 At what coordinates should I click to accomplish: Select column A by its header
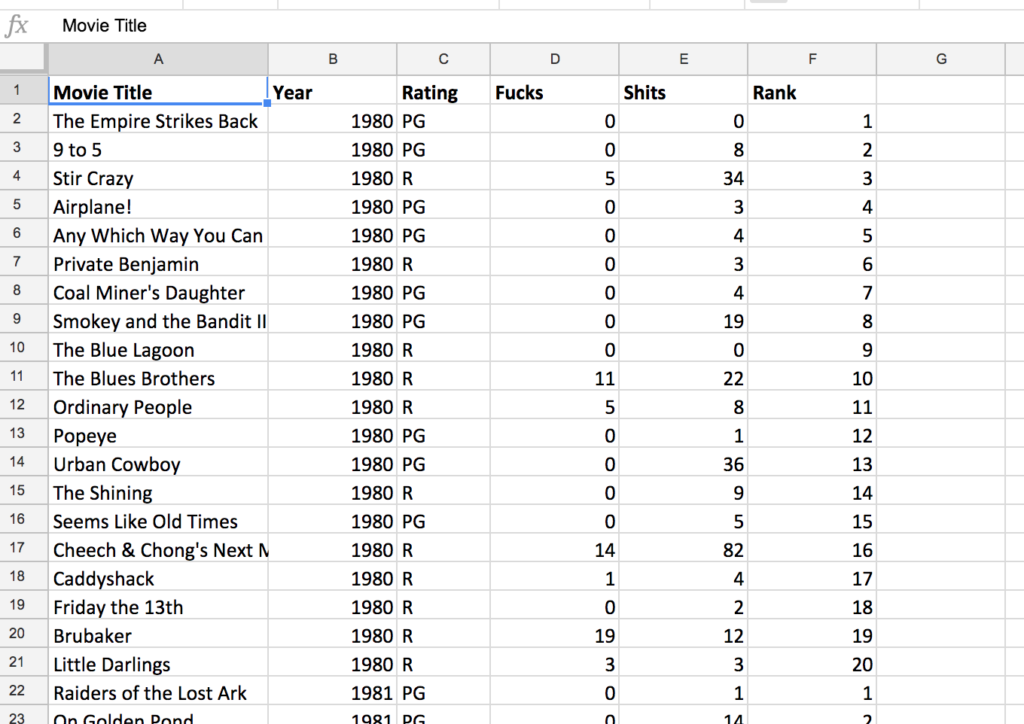pos(158,59)
